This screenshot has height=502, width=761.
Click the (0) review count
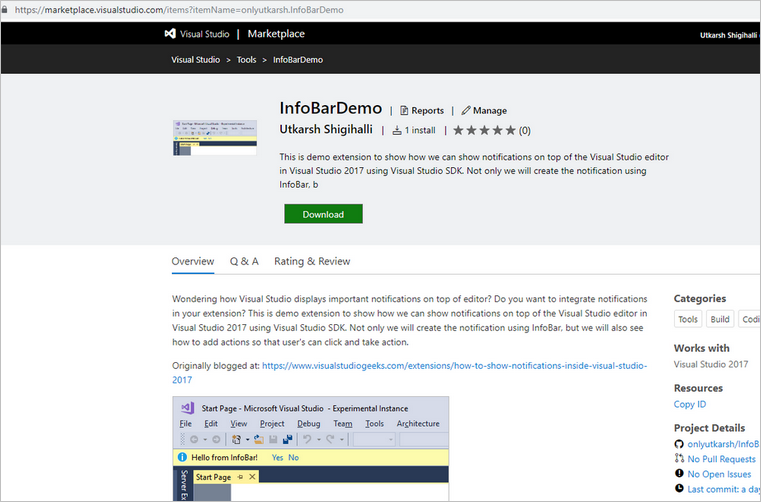pyautogui.click(x=525, y=131)
